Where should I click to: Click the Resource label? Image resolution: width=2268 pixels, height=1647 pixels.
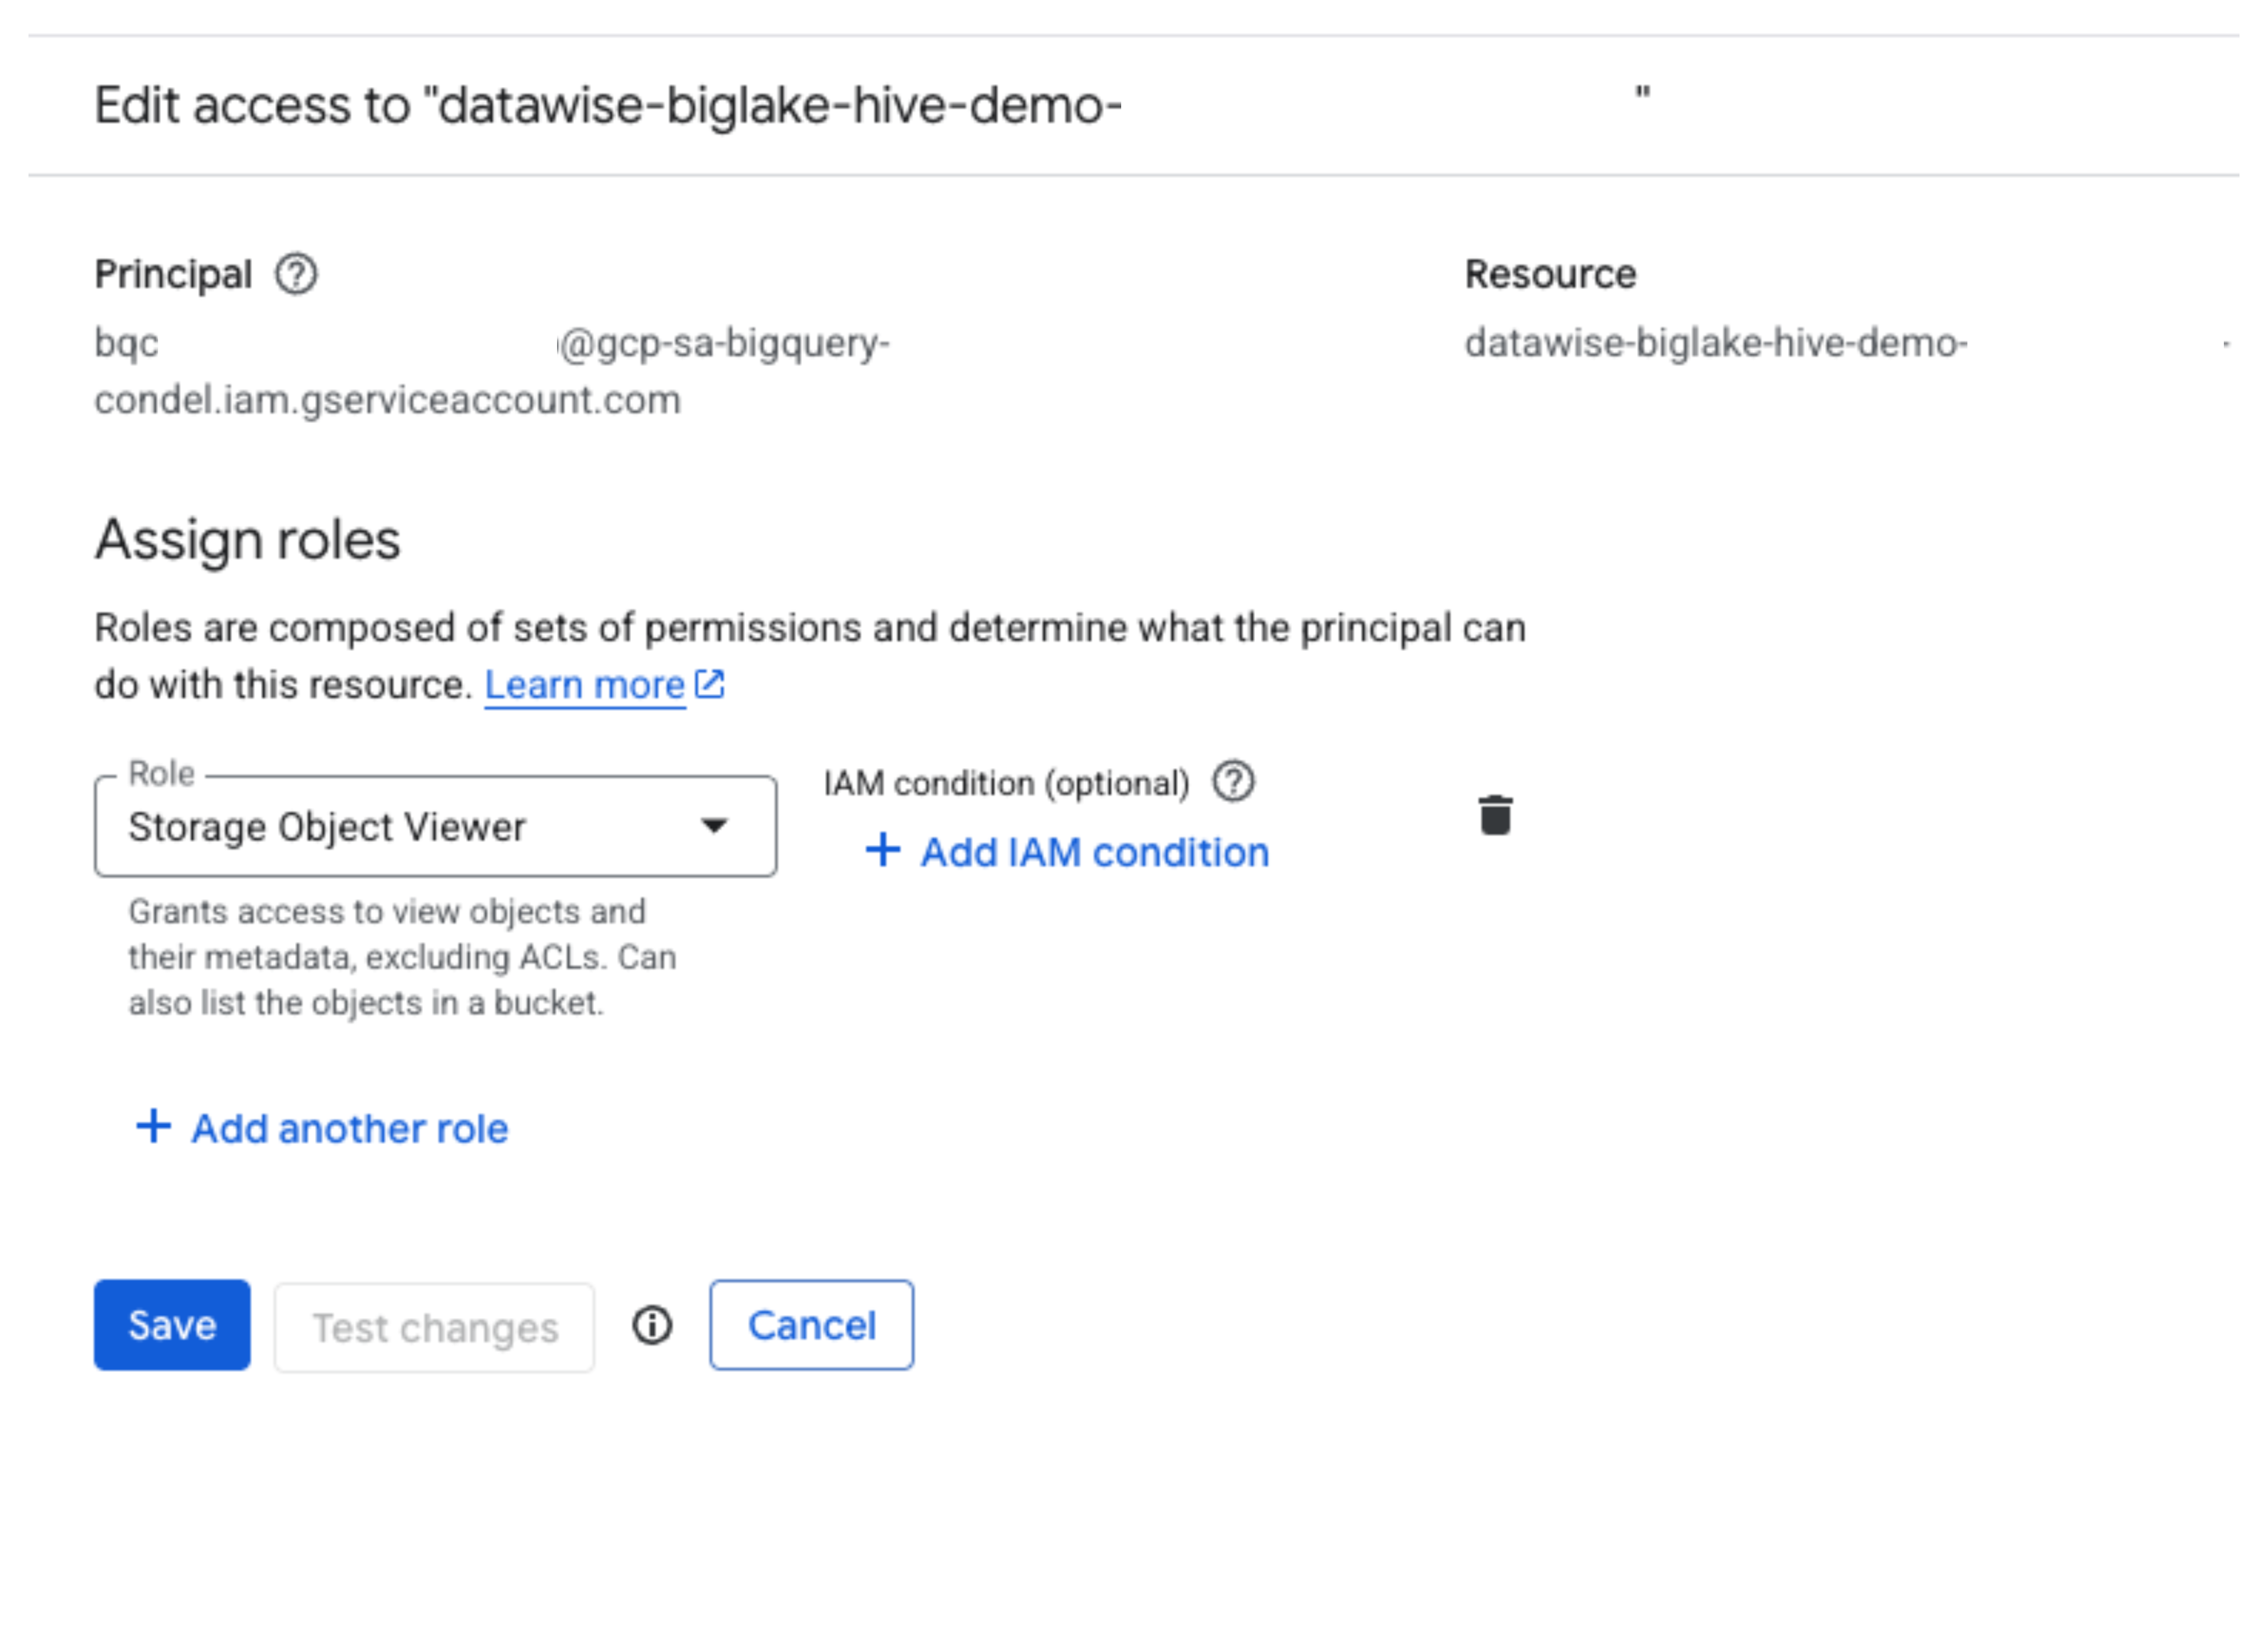pyautogui.click(x=1550, y=274)
